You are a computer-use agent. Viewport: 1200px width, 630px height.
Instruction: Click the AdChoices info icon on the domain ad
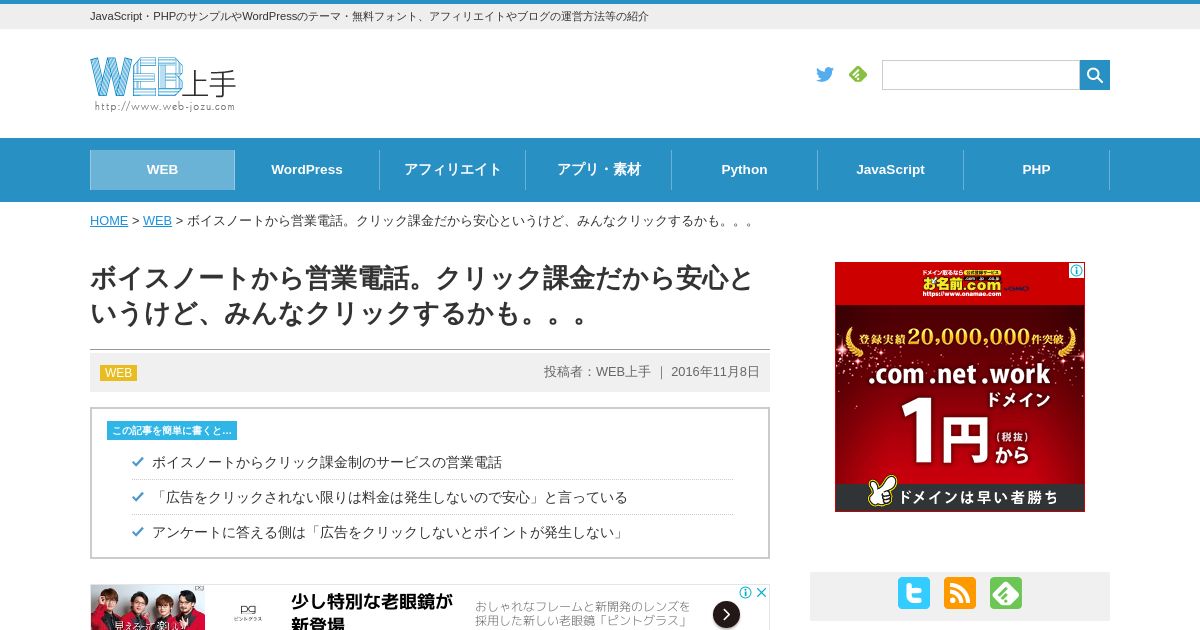coord(1076,270)
